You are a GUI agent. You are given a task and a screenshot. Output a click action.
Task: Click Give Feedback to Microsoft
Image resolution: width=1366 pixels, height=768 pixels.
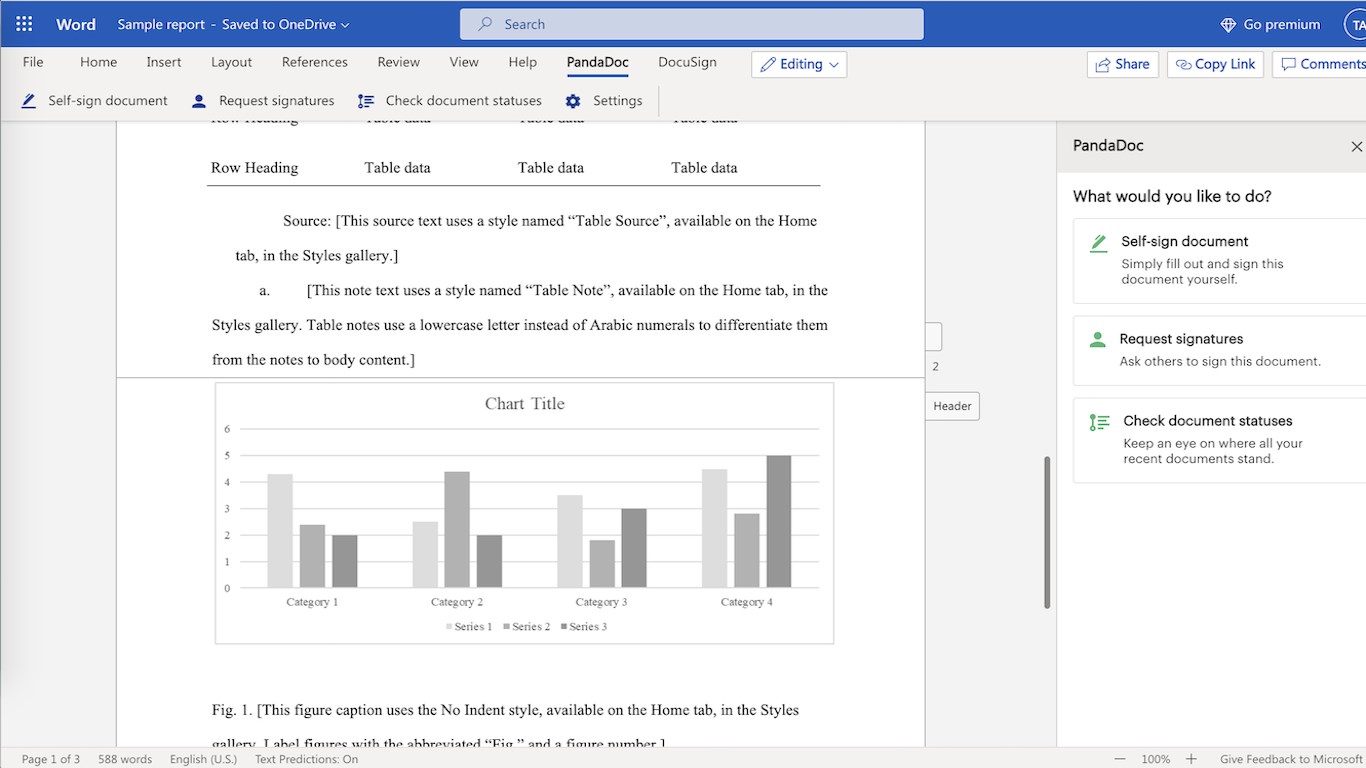[x=1292, y=759]
